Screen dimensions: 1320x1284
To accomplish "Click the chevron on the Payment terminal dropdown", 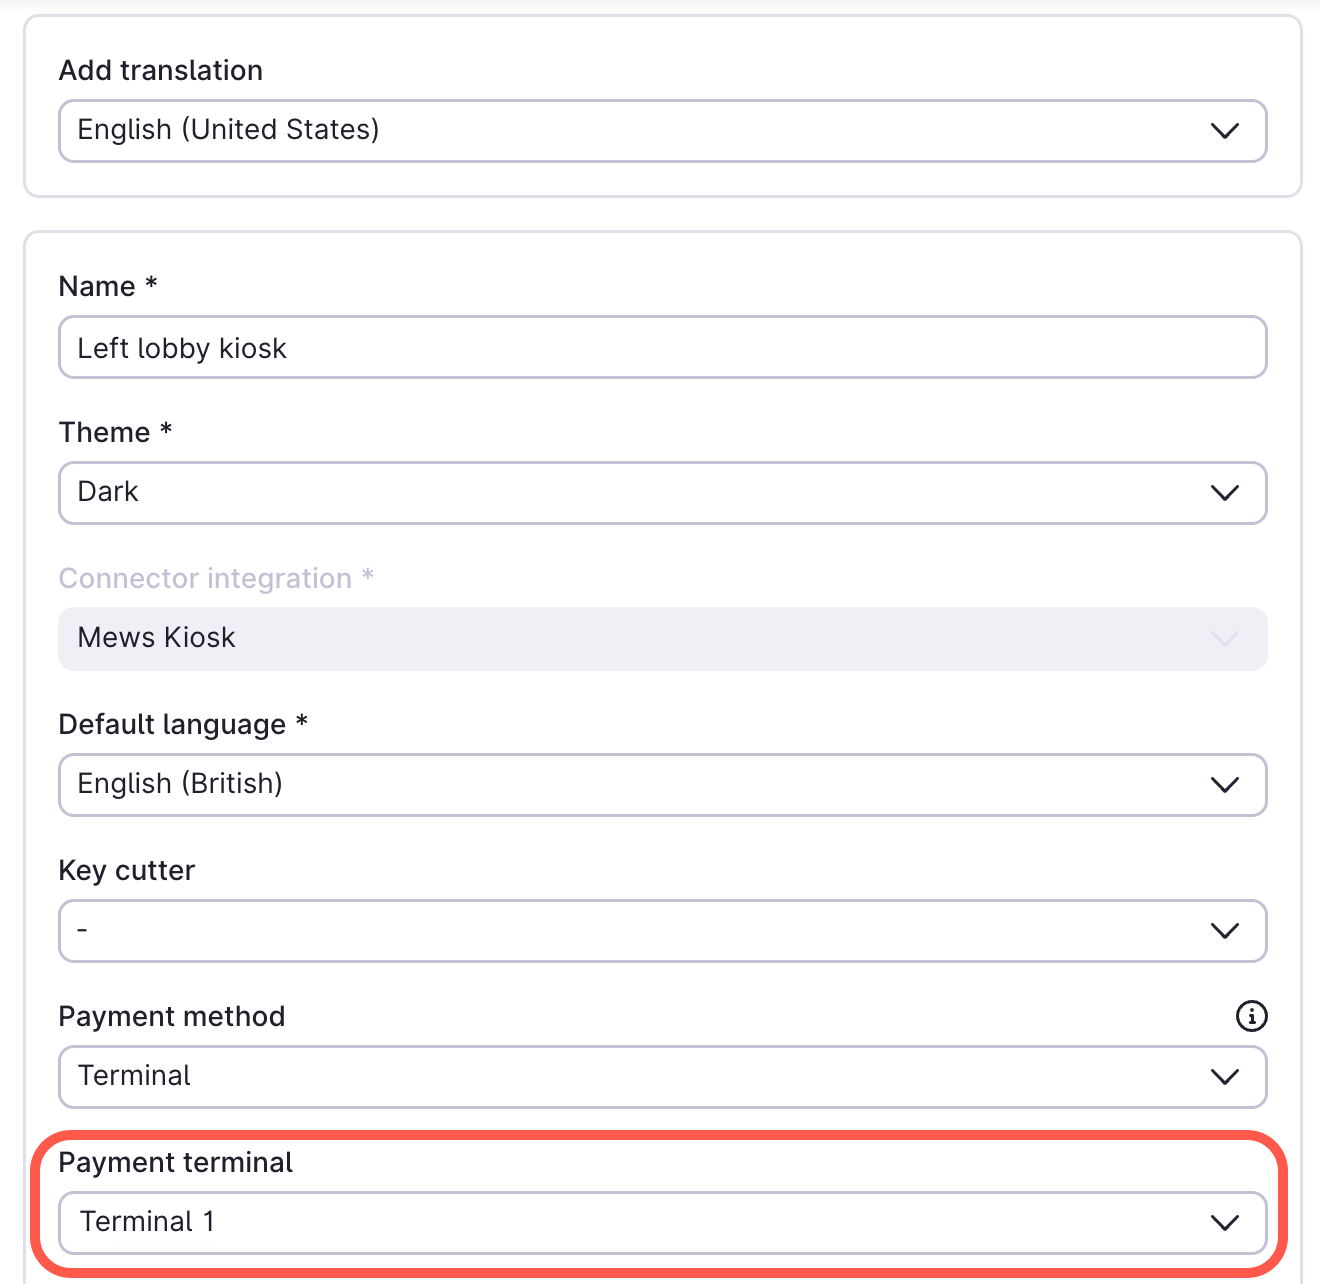I will coord(1224,1222).
